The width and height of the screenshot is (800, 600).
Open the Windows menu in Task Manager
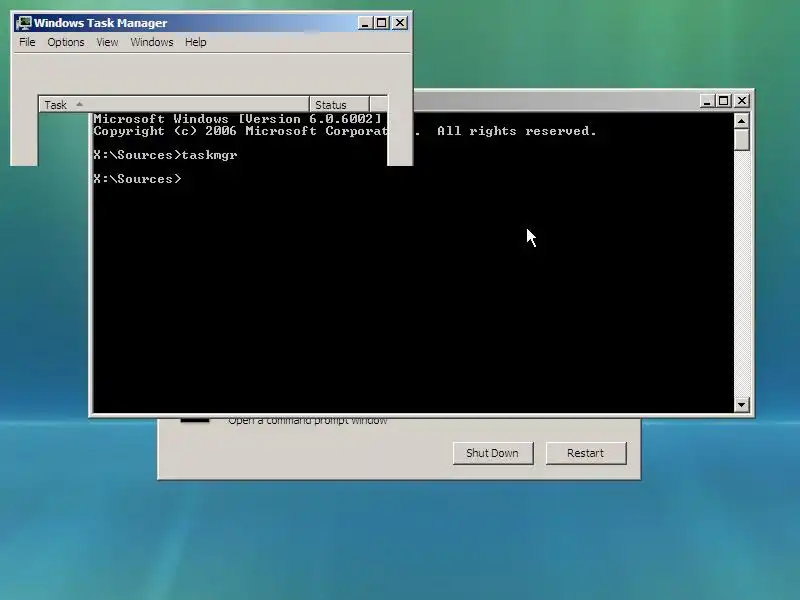coord(152,42)
